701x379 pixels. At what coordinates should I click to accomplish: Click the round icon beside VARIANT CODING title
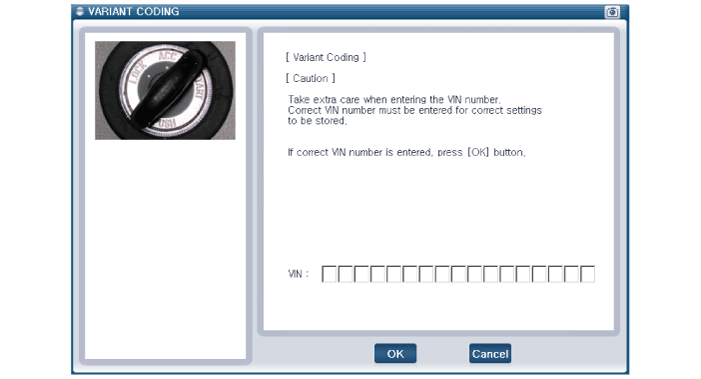[80, 11]
